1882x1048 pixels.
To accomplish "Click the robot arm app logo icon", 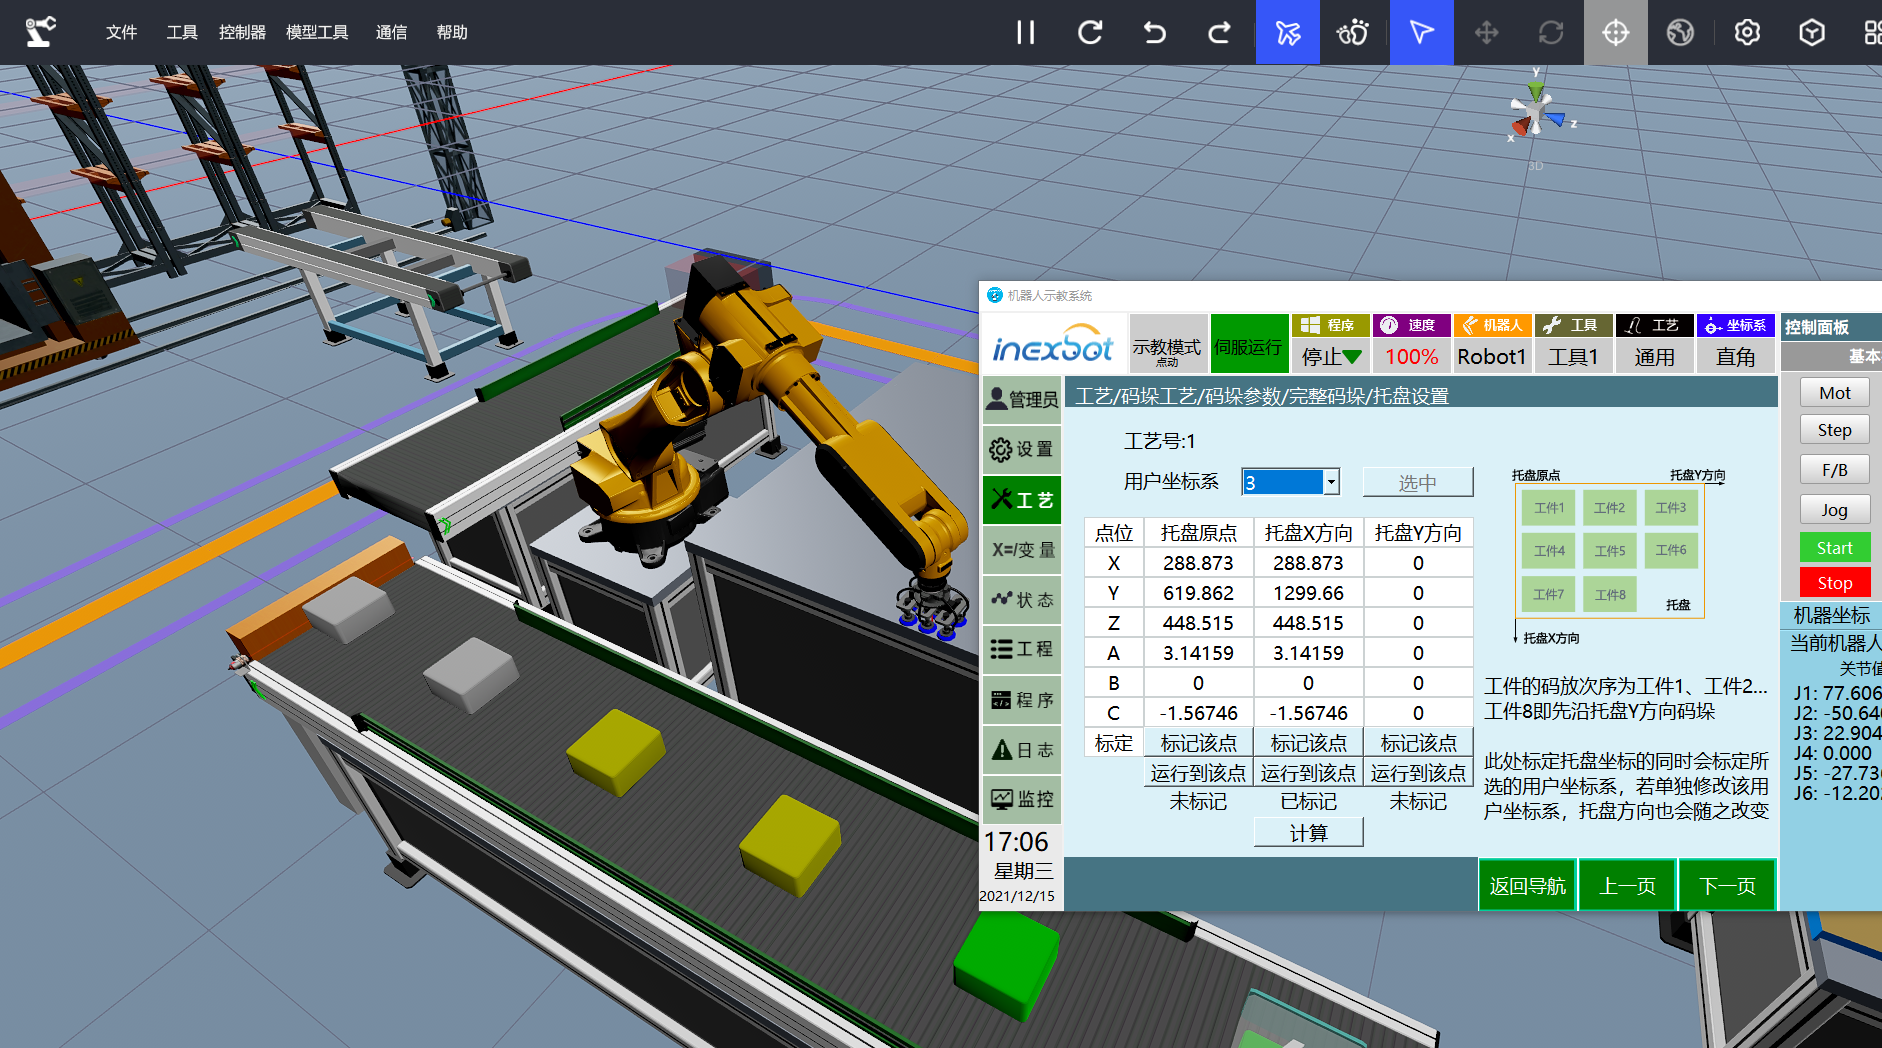I will point(40,32).
